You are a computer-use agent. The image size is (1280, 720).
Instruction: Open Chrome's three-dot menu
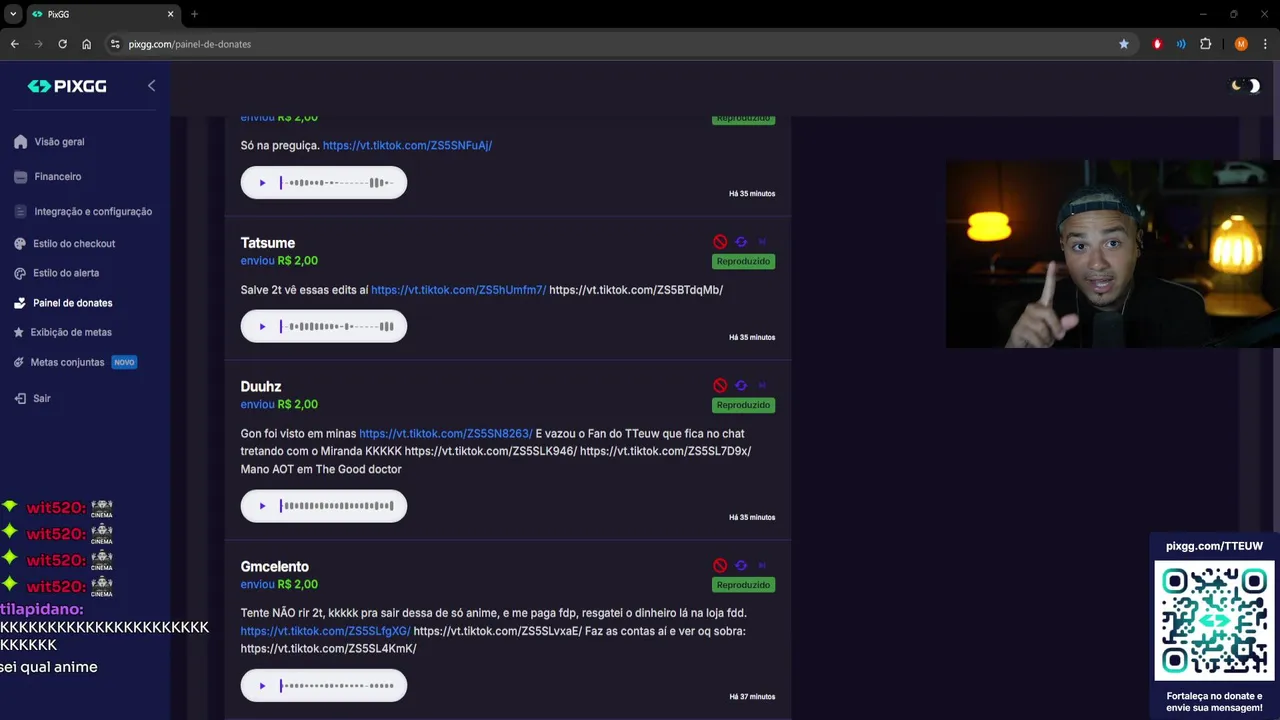click(x=1264, y=44)
